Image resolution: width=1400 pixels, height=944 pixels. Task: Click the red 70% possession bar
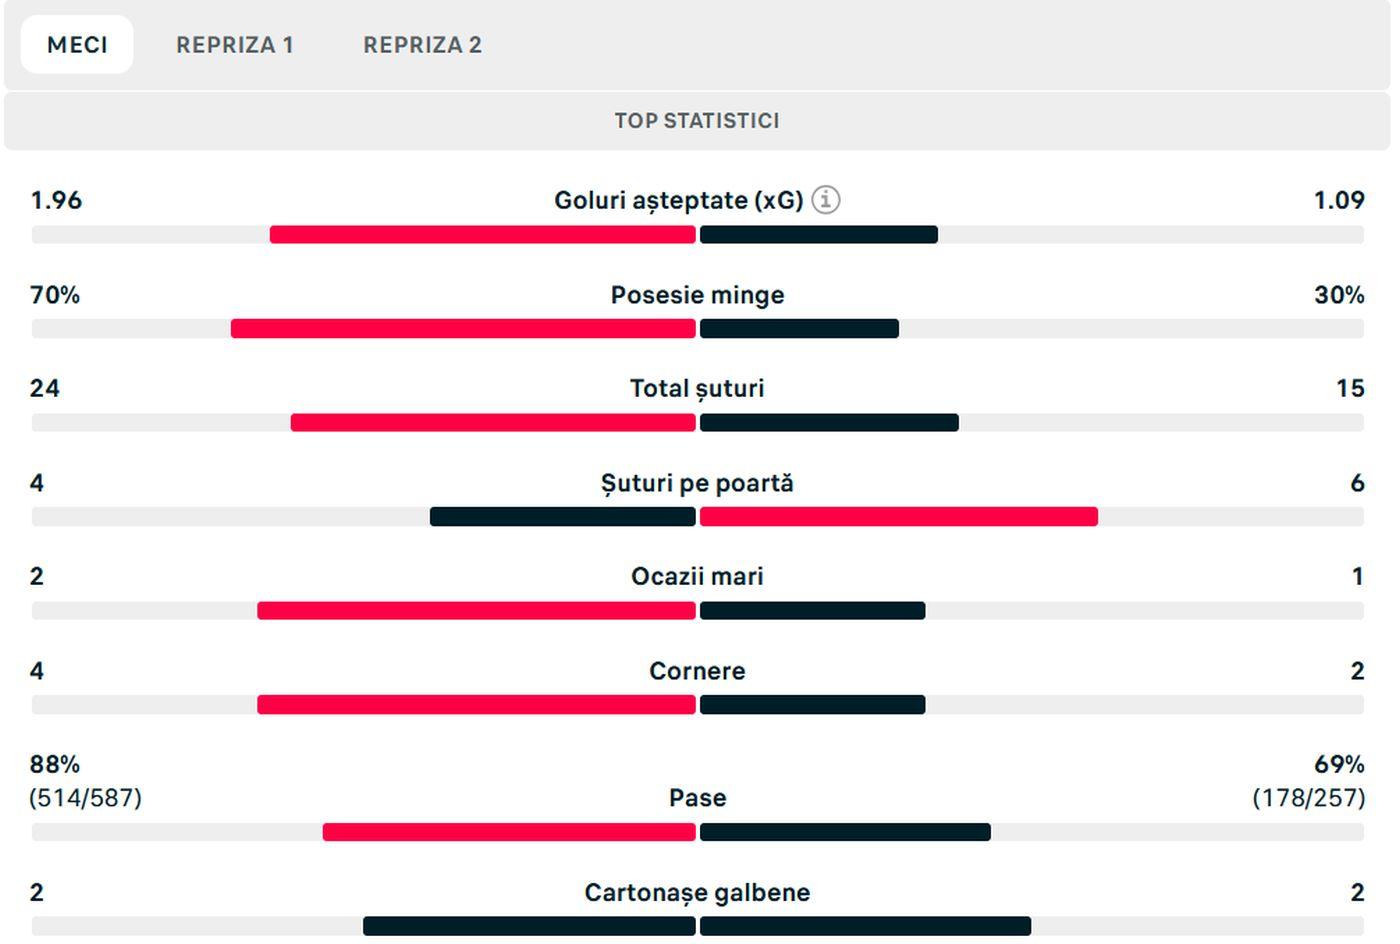coord(463,329)
